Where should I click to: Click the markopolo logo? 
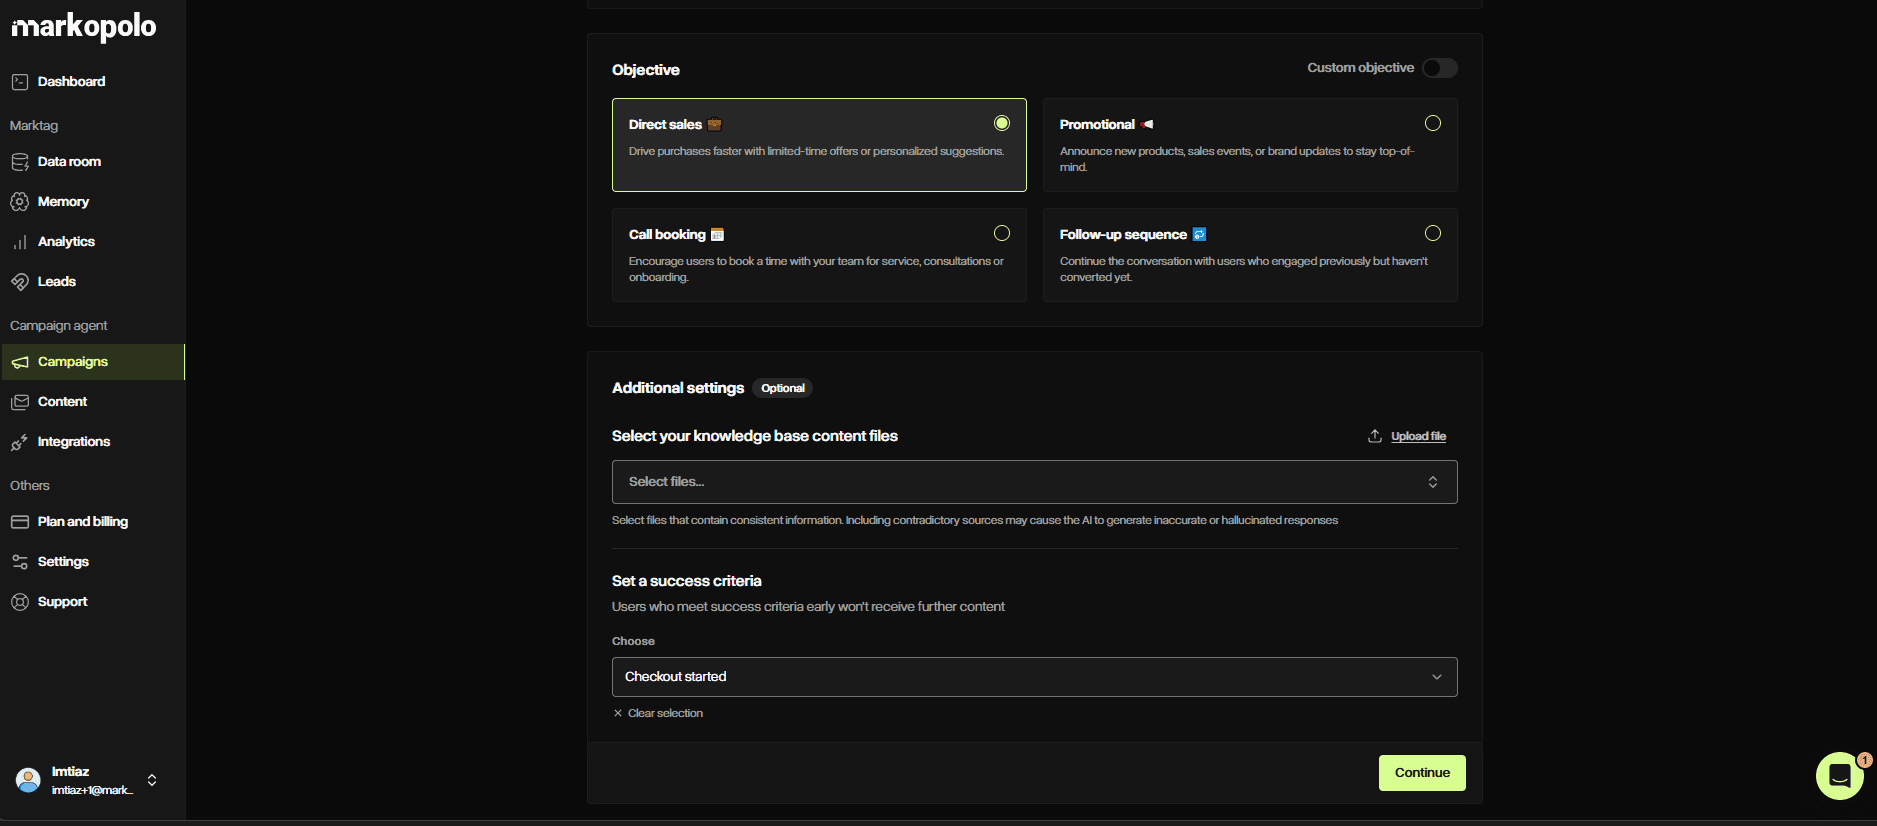point(84,27)
